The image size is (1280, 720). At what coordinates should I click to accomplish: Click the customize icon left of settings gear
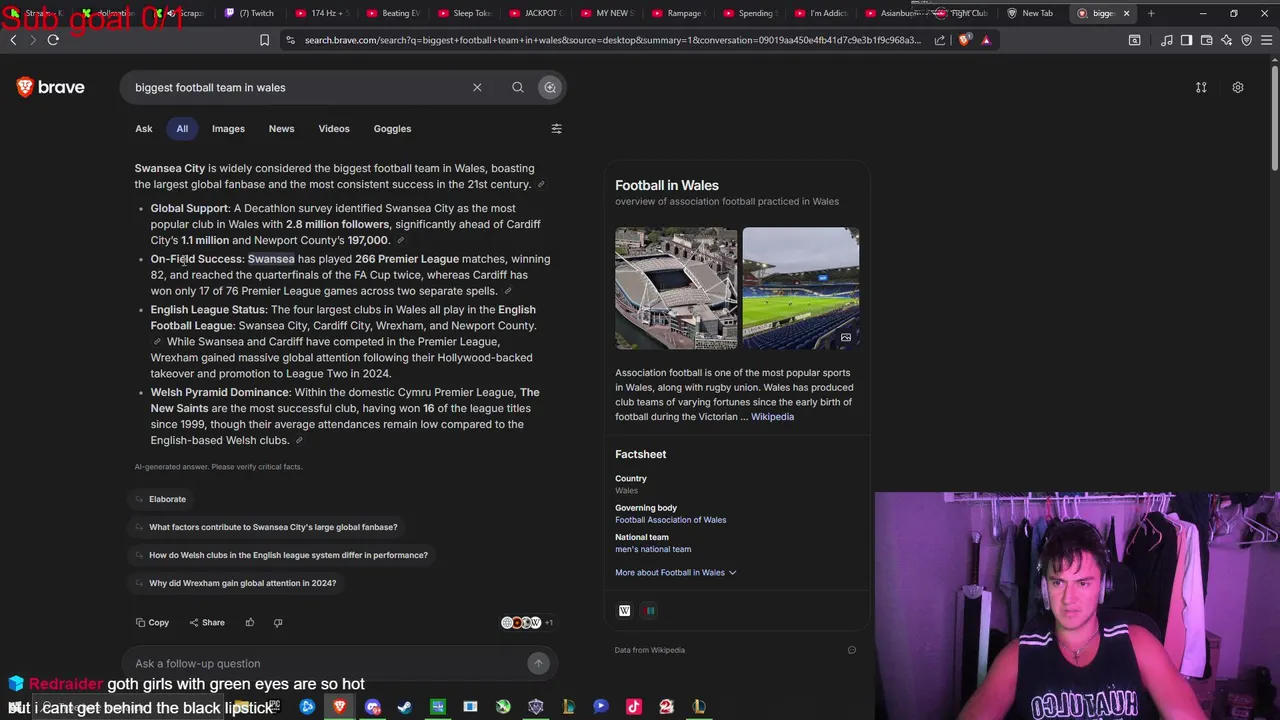[x=1201, y=88]
